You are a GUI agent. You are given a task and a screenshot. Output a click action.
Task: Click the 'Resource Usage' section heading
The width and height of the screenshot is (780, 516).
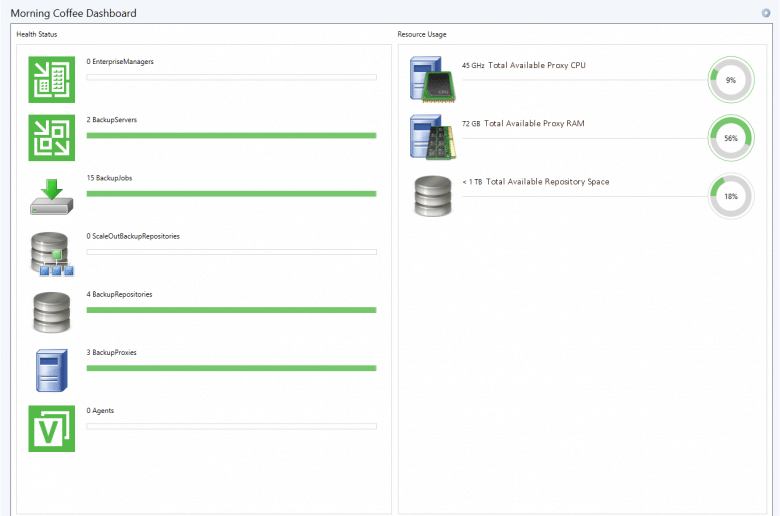pyautogui.click(x=422, y=34)
